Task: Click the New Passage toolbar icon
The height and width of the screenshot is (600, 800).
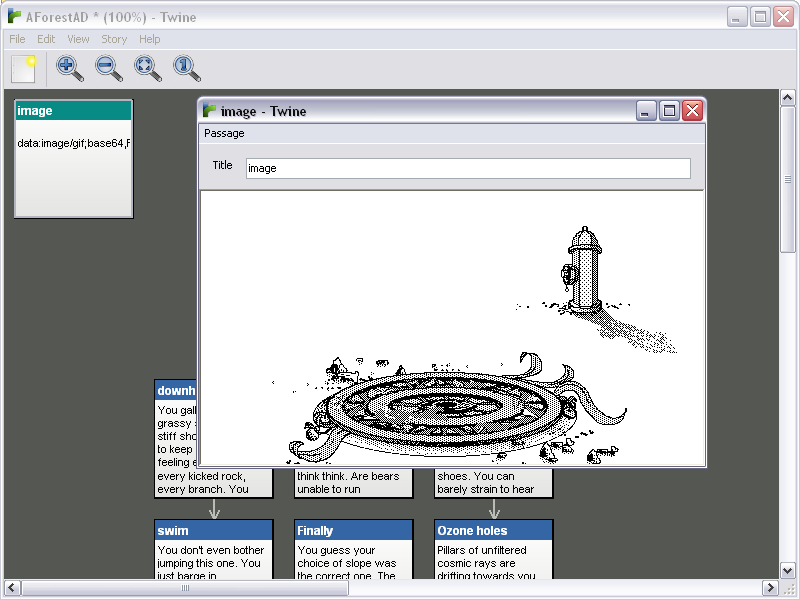Action: pyautogui.click(x=24, y=68)
